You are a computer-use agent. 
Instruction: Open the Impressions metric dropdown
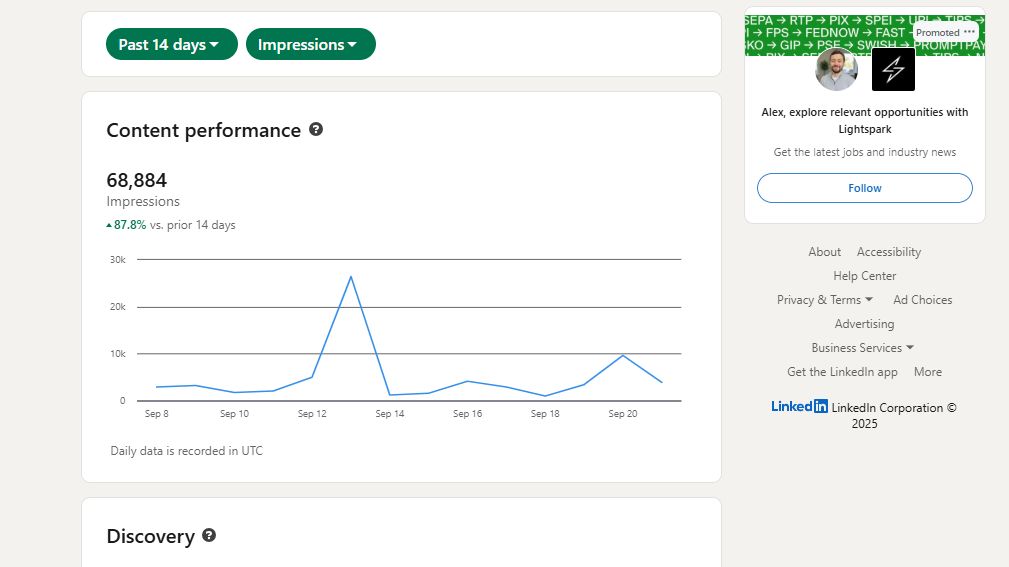point(311,44)
